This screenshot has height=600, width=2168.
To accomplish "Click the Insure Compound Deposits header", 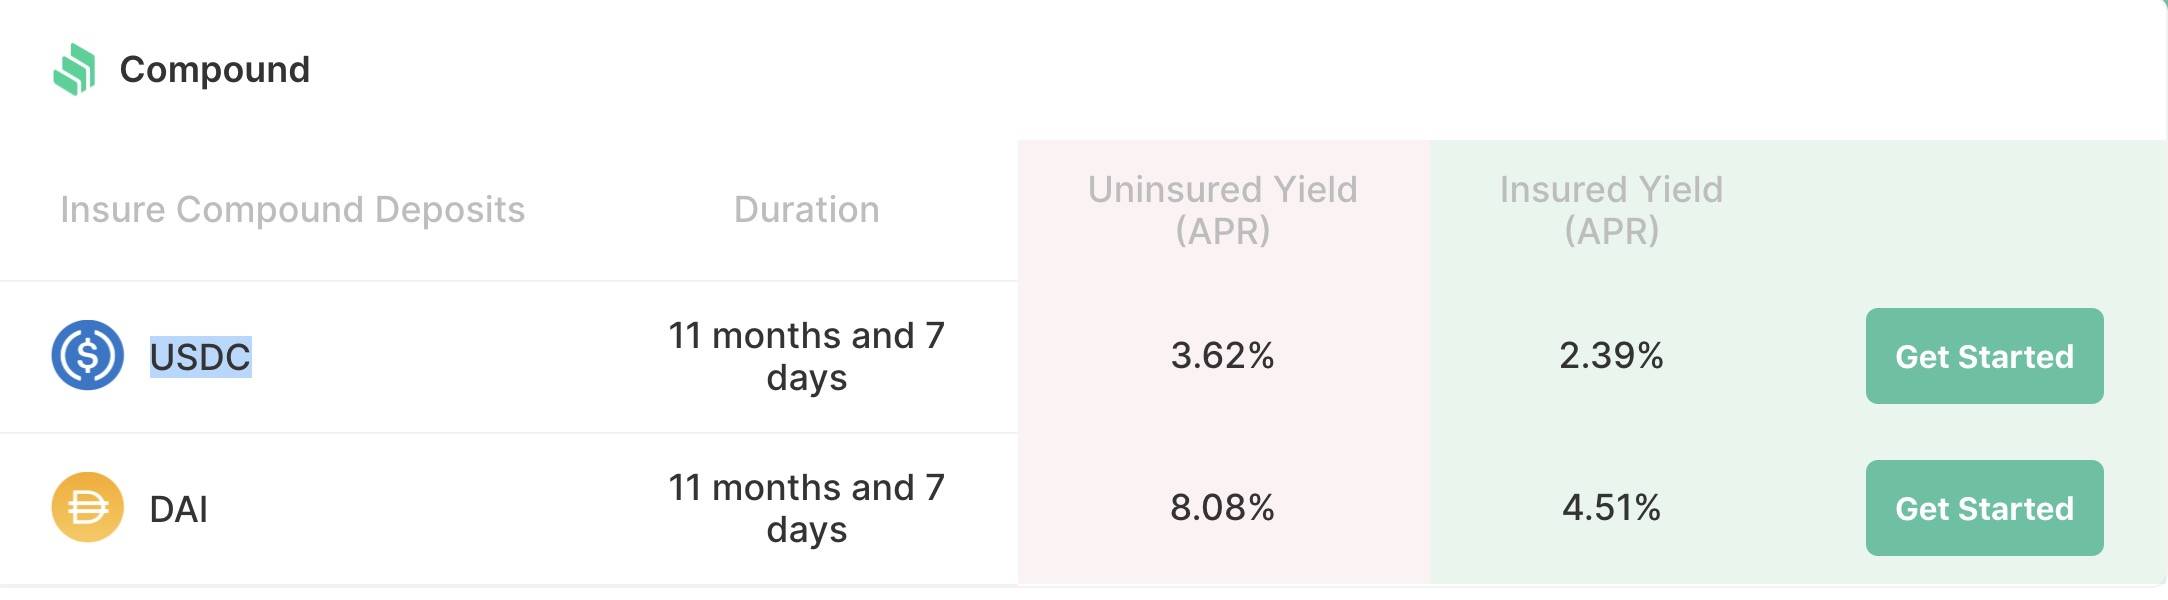I will click(x=292, y=209).
